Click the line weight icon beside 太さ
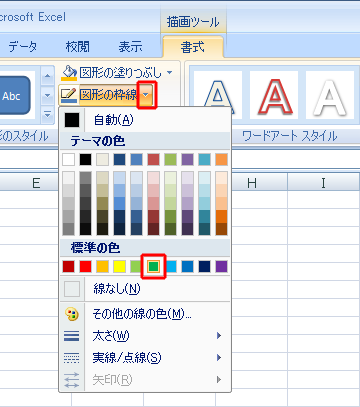 (72, 336)
